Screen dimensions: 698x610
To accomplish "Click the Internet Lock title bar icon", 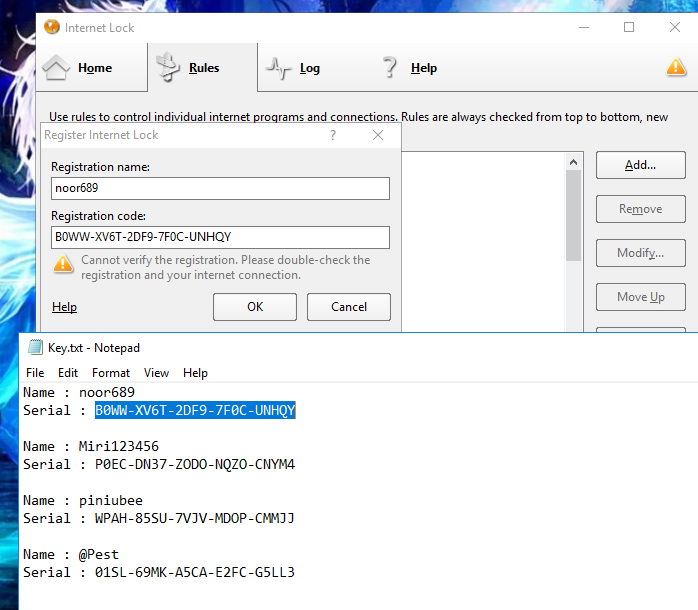I will (52, 27).
